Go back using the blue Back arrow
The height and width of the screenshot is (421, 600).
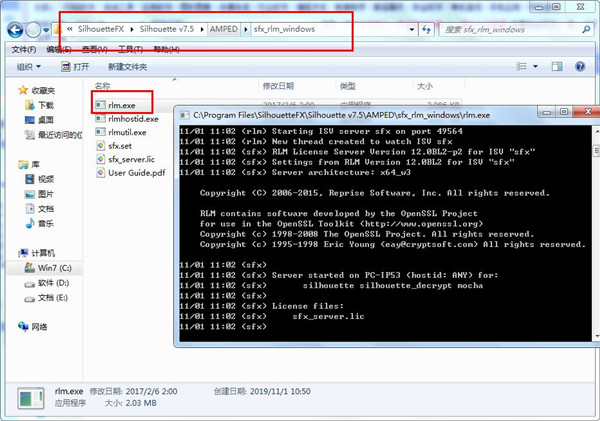point(15,29)
